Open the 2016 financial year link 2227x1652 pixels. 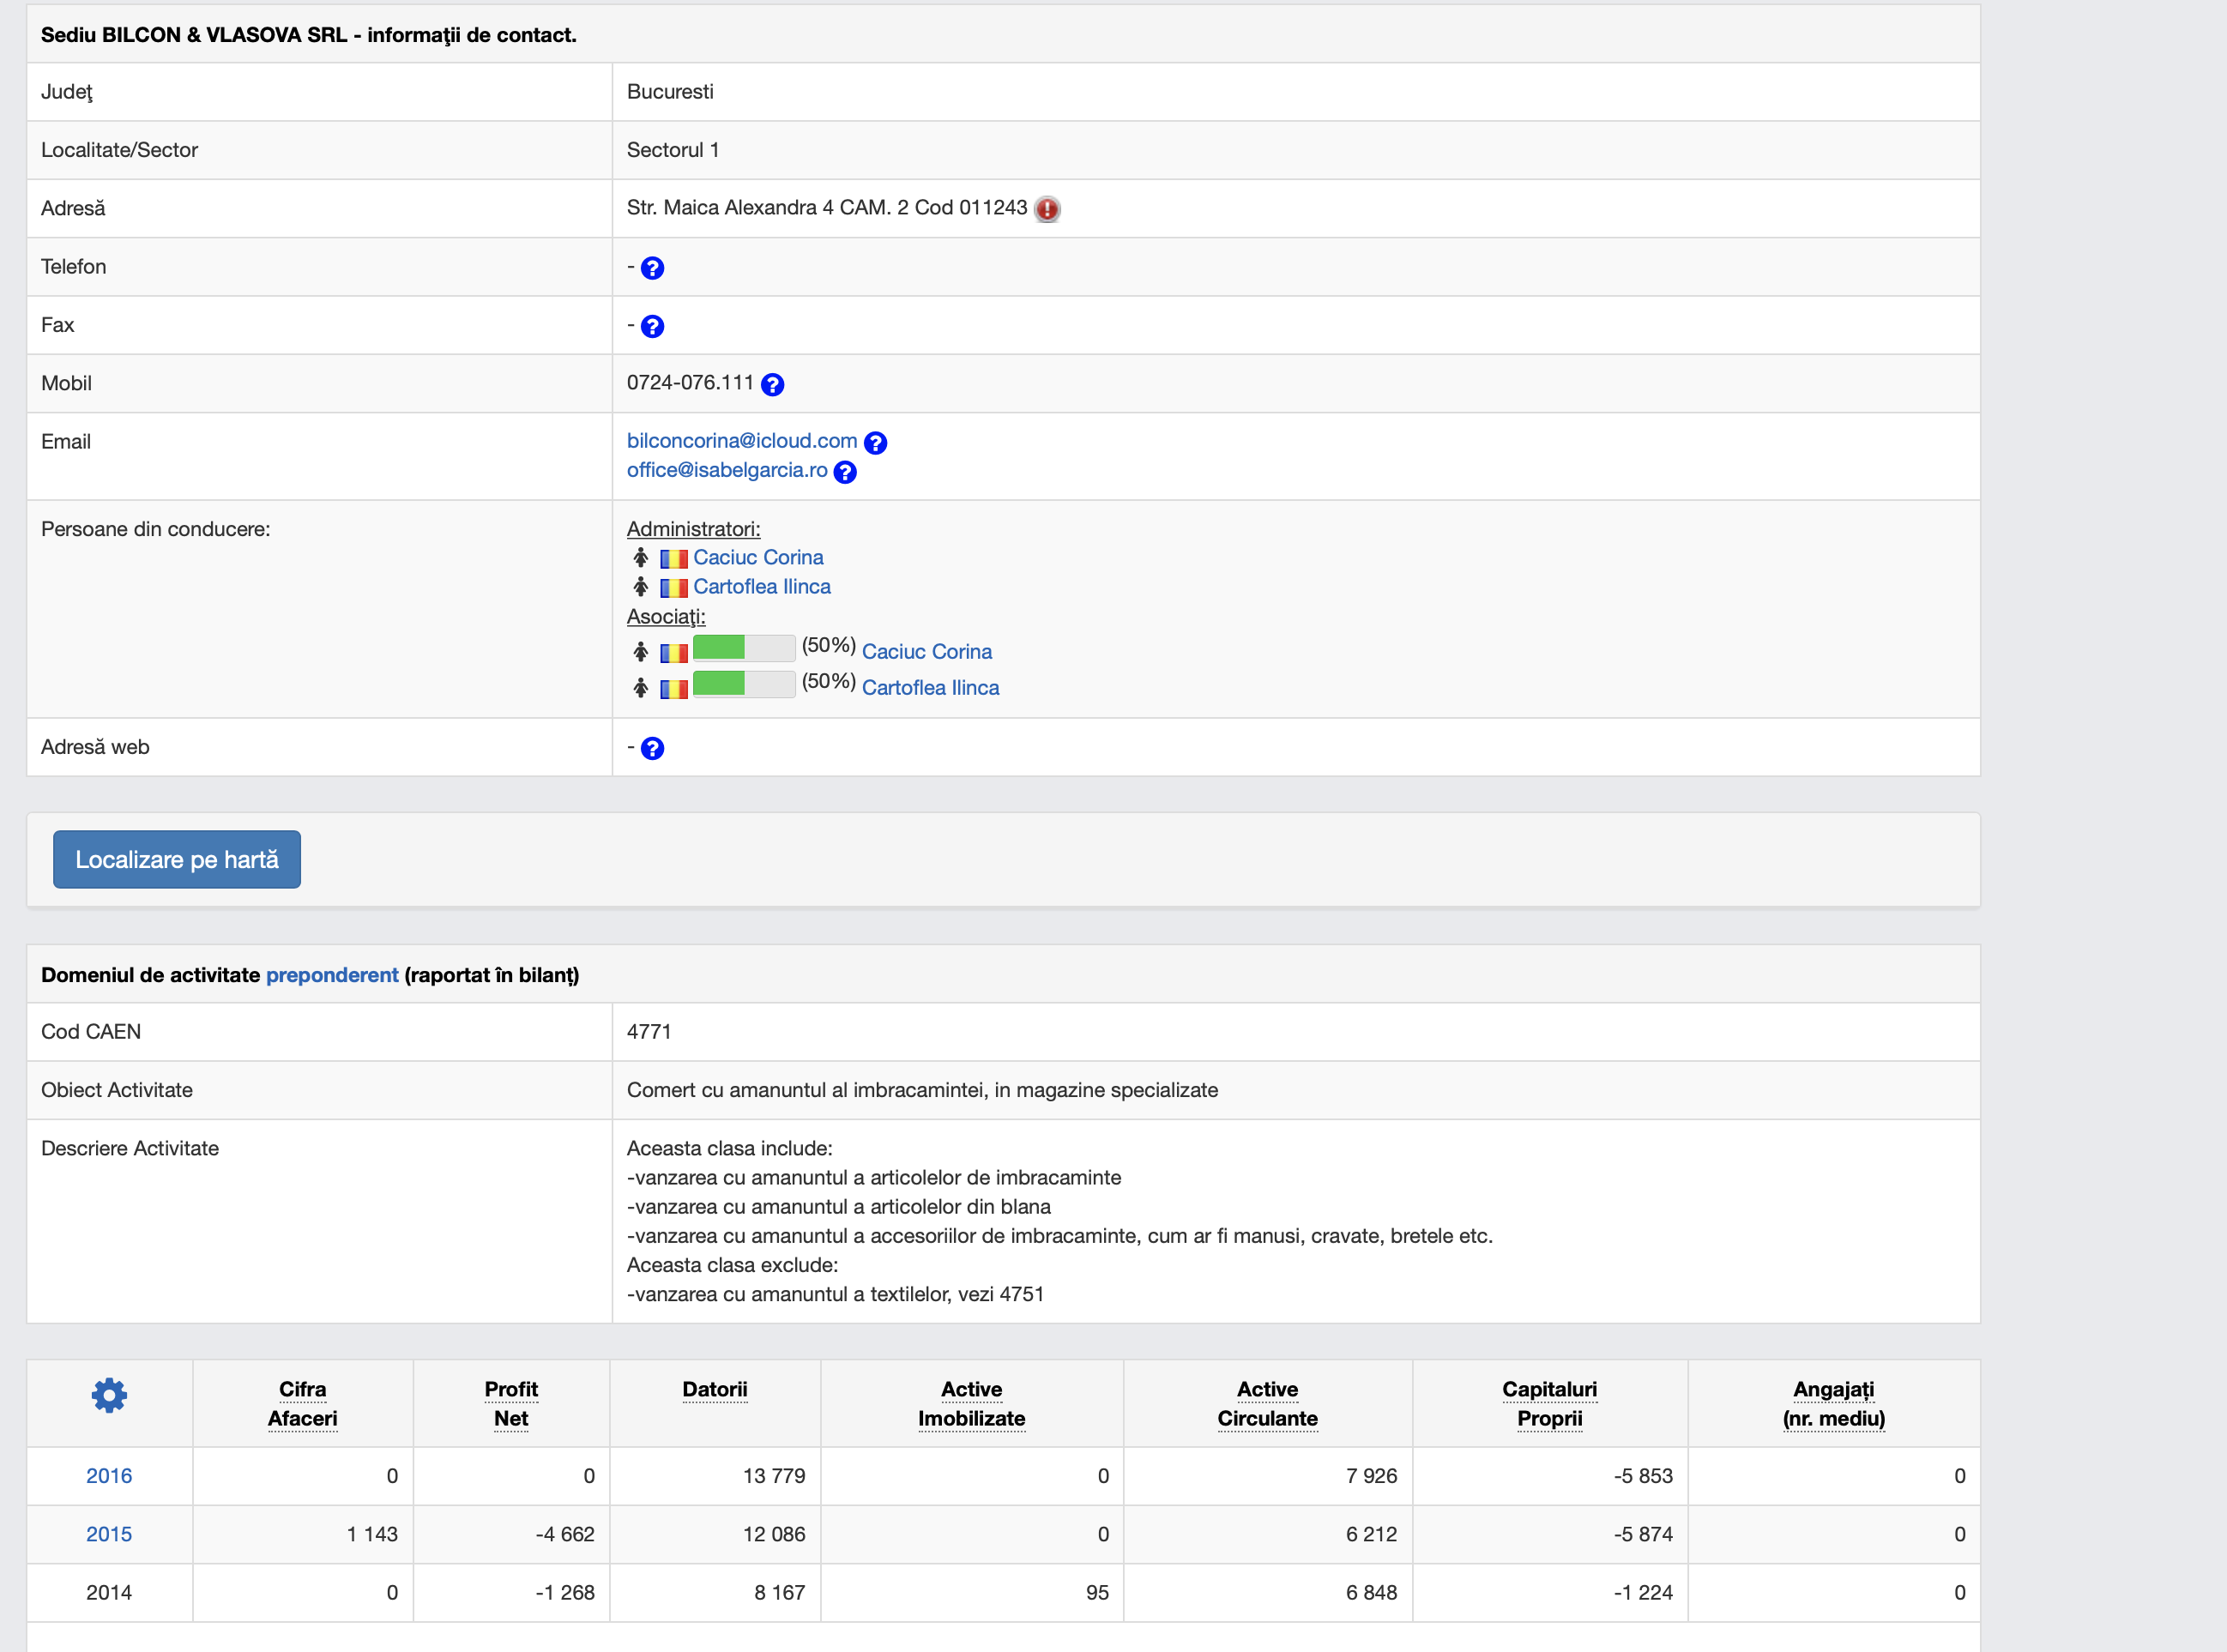pyautogui.click(x=109, y=1476)
